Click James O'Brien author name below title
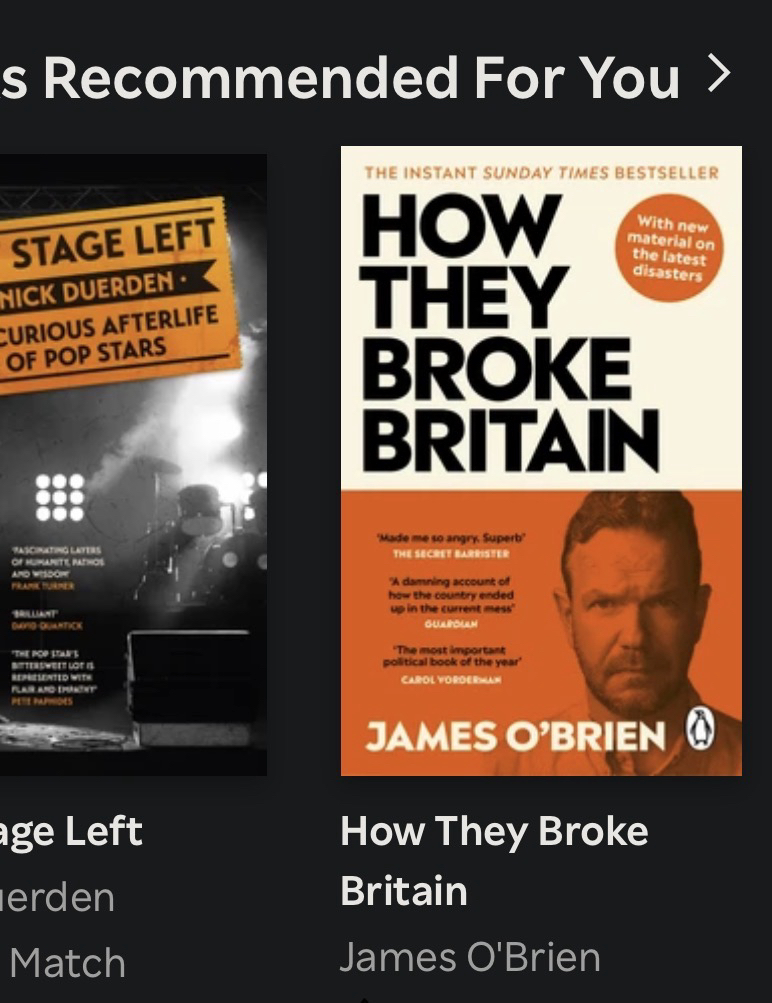Screen dimensions: 772x1003 pyautogui.click(x=470, y=958)
